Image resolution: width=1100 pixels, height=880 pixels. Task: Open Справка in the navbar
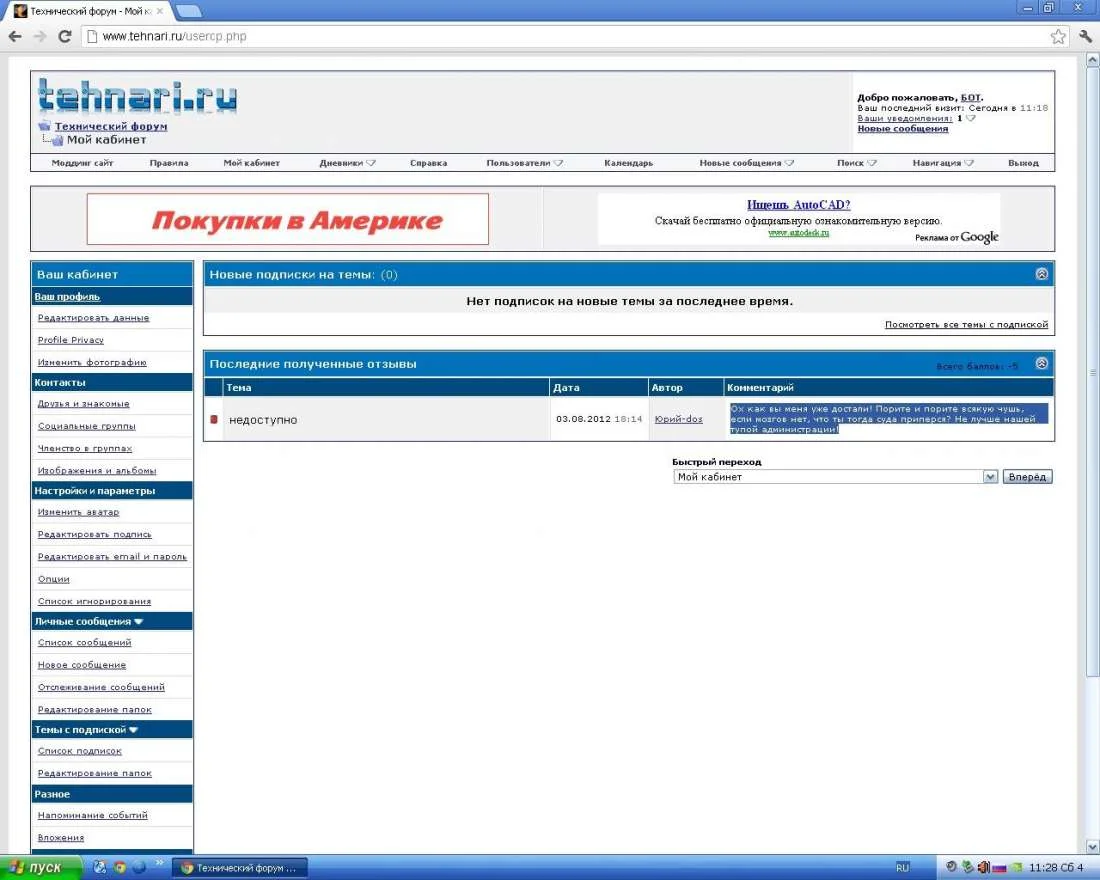tap(428, 163)
